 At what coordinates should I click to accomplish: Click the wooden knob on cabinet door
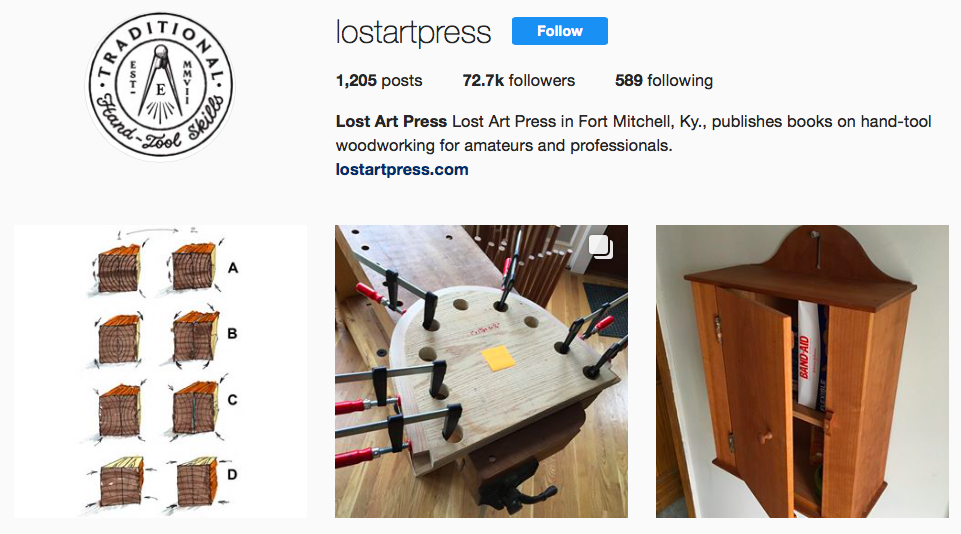[764, 438]
